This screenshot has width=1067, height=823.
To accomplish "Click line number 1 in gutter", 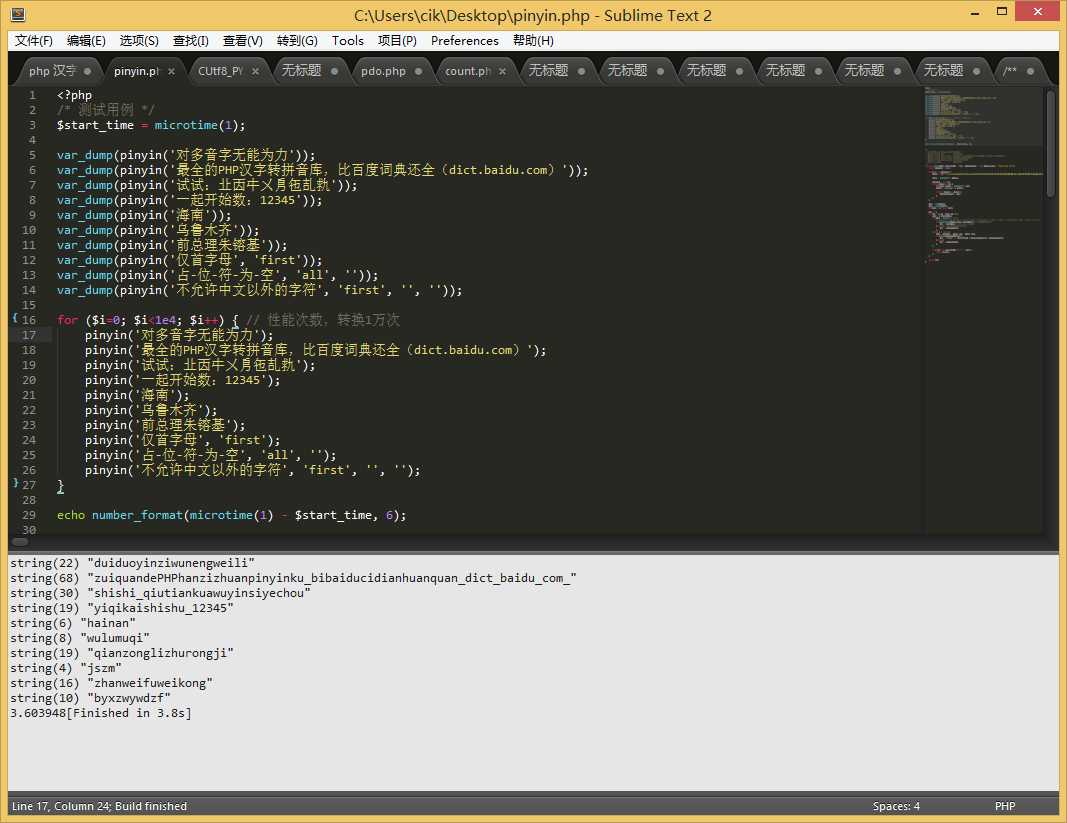I will [x=33, y=95].
